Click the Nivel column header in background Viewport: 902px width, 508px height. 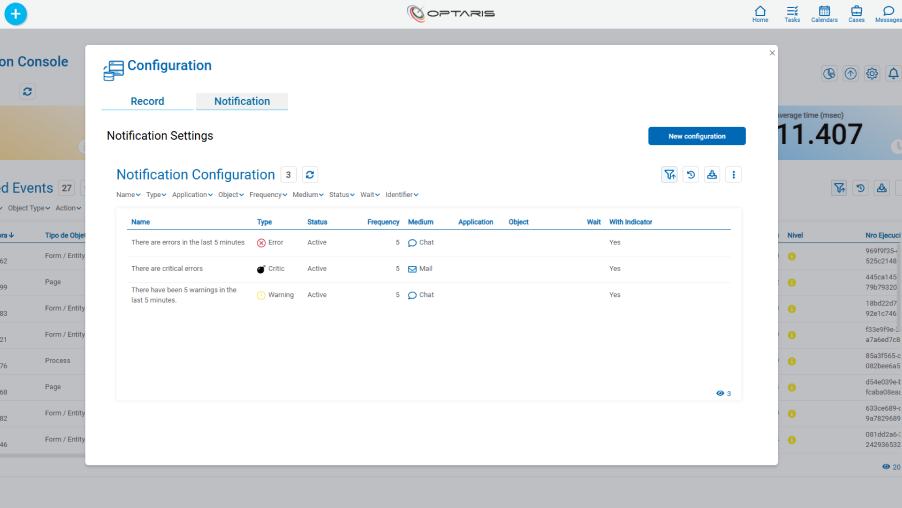[x=795, y=235]
